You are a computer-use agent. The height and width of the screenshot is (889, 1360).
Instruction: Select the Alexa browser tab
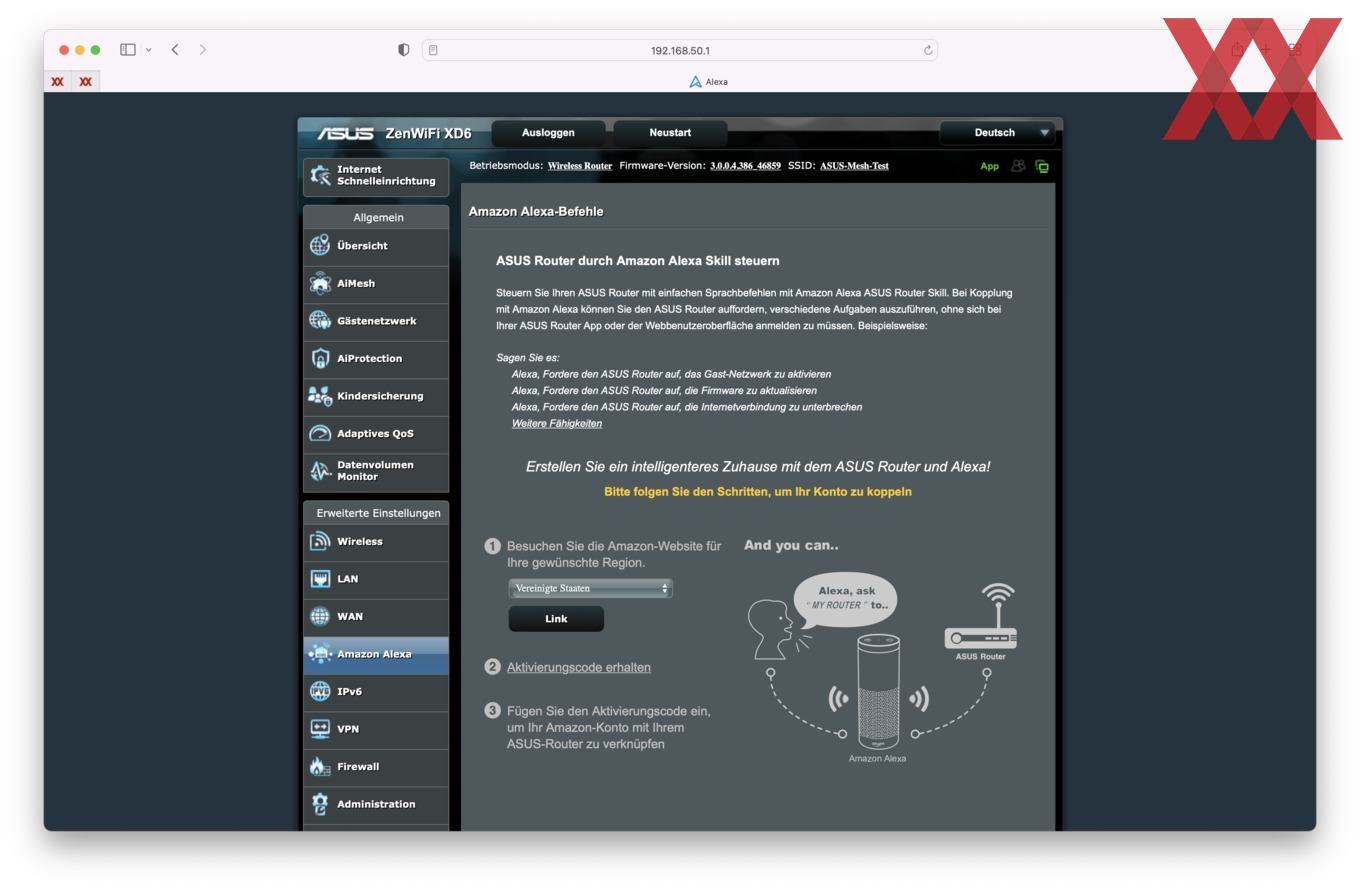(708, 82)
